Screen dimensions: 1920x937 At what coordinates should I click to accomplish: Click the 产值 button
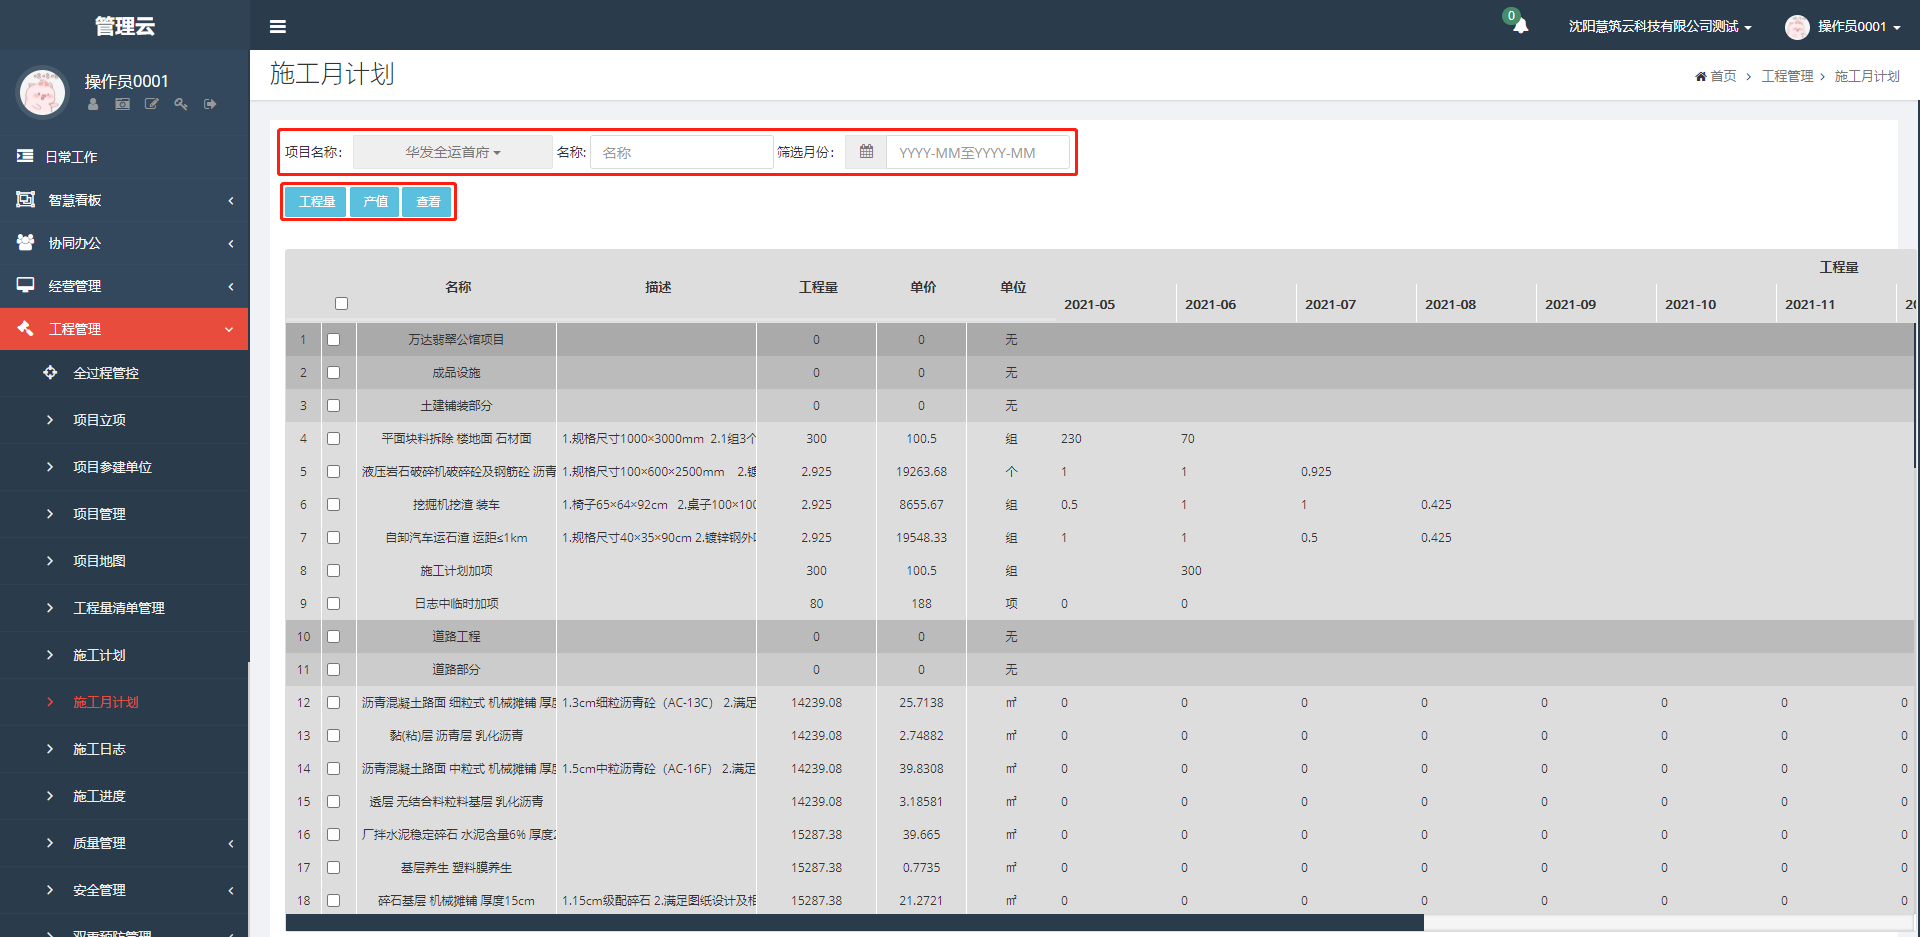click(375, 202)
